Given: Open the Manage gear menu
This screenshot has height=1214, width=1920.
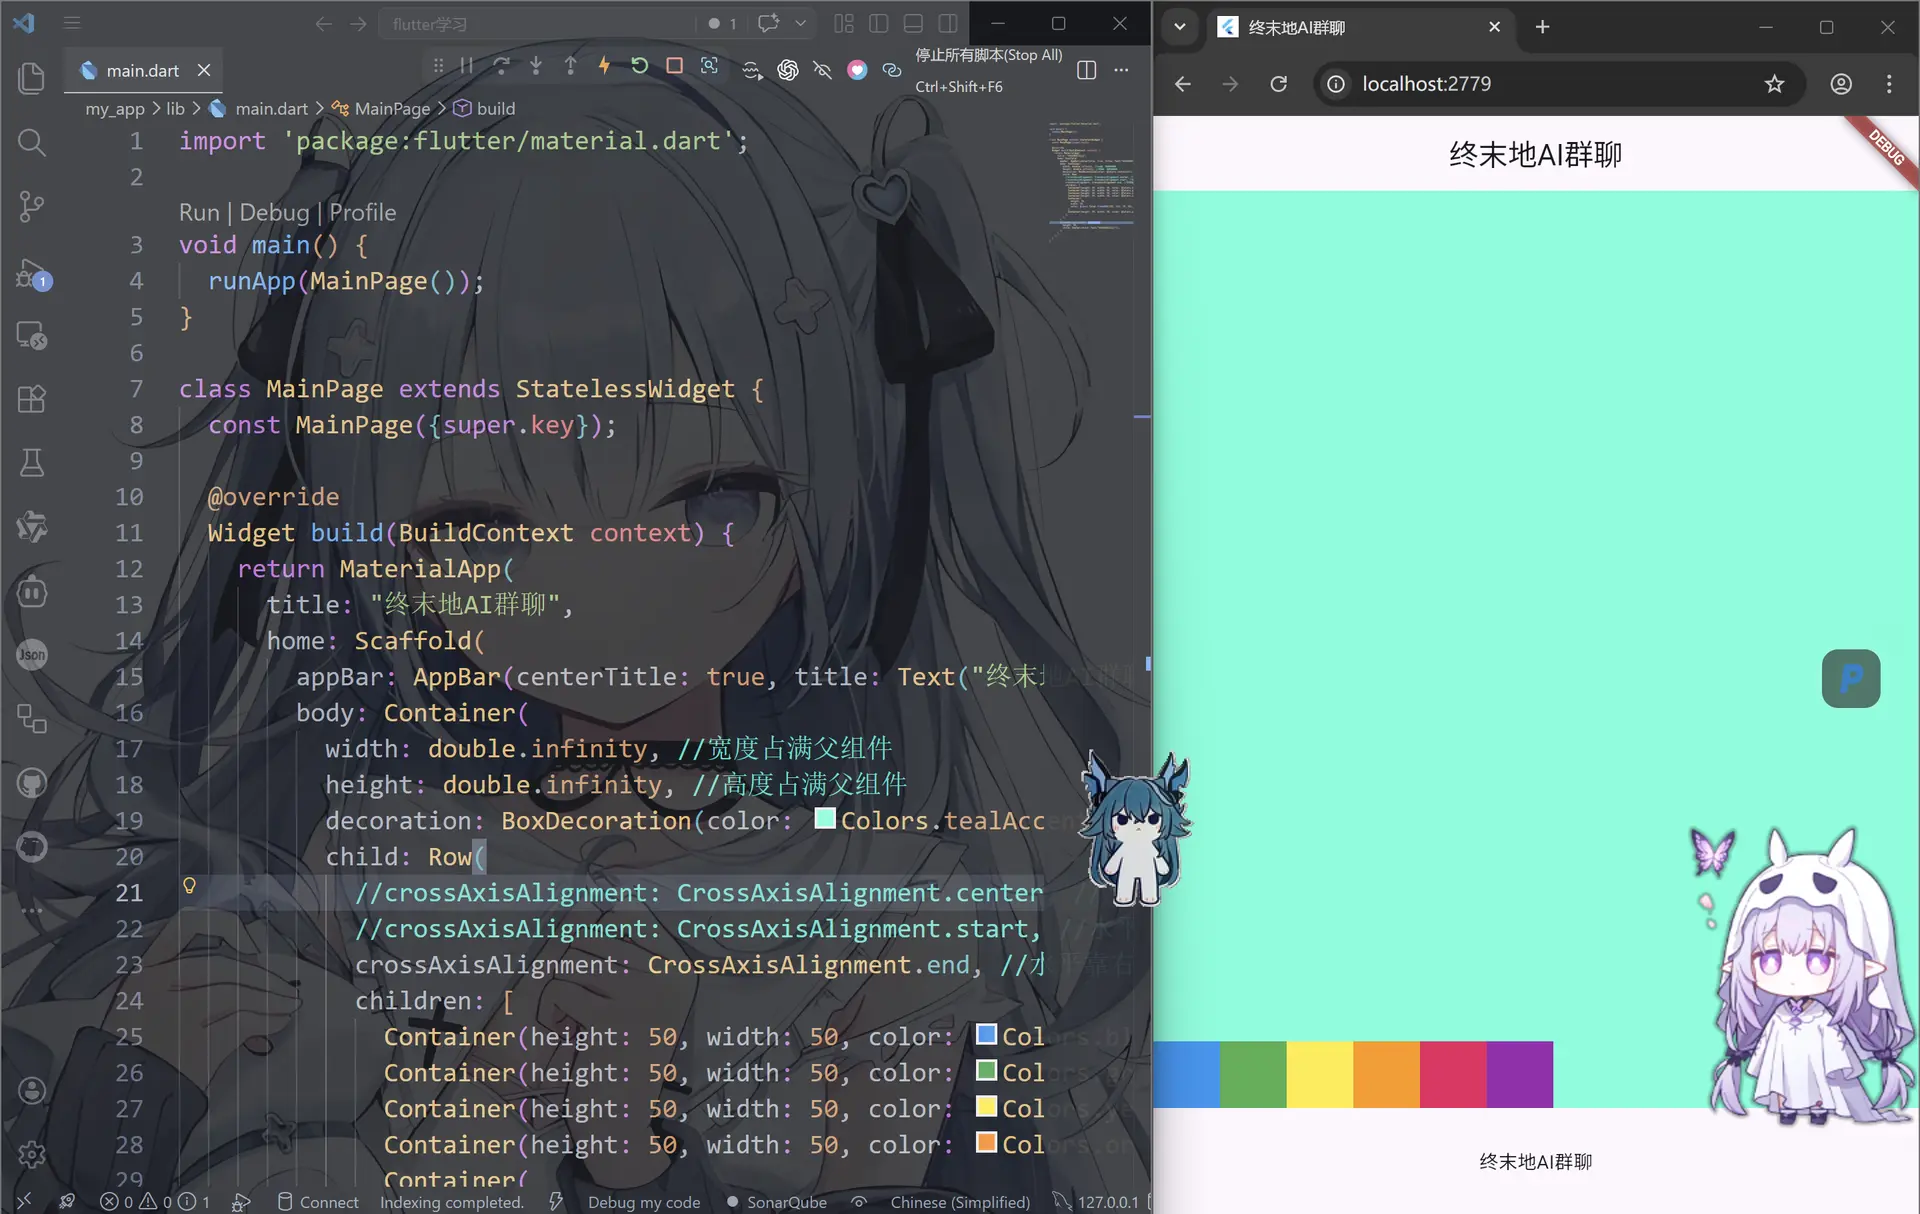Looking at the screenshot, I should pyautogui.click(x=32, y=1154).
